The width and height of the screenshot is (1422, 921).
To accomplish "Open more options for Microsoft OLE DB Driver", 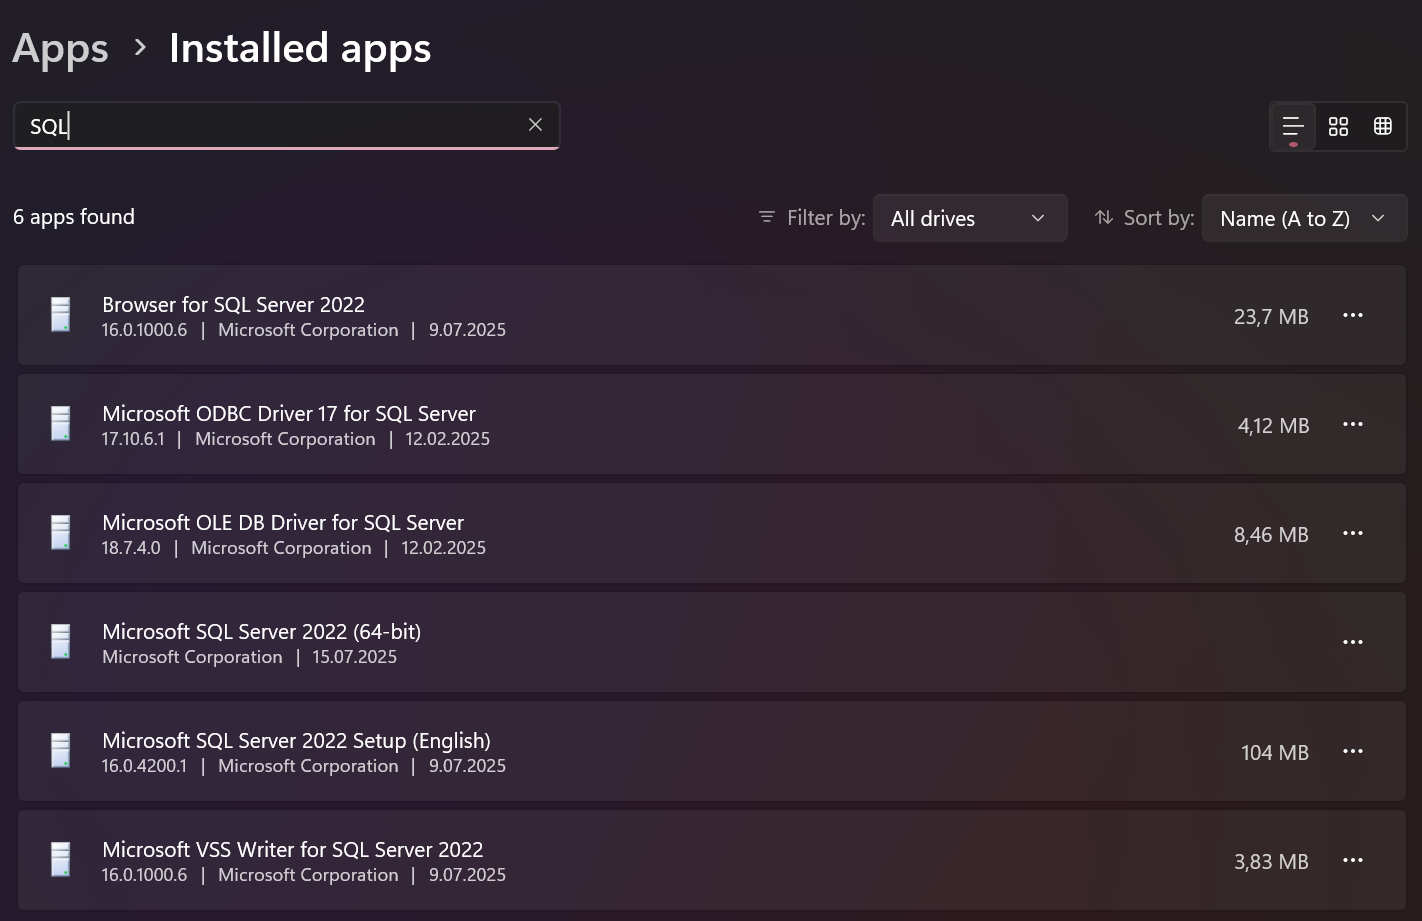I will tap(1353, 533).
